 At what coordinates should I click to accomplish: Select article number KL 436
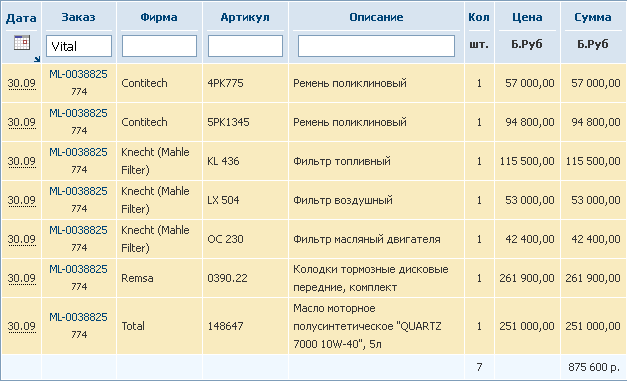[x=223, y=161]
